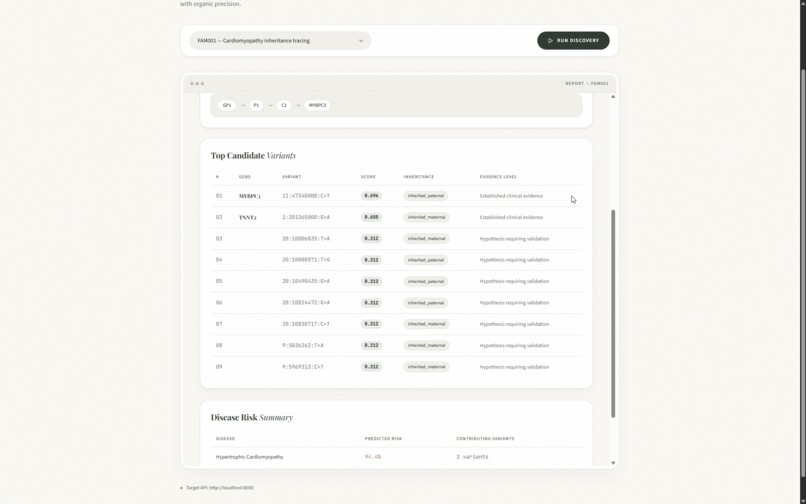Click the 0.212 score badge in row 06
Screen dimensions: 806x504
coord(371,303)
